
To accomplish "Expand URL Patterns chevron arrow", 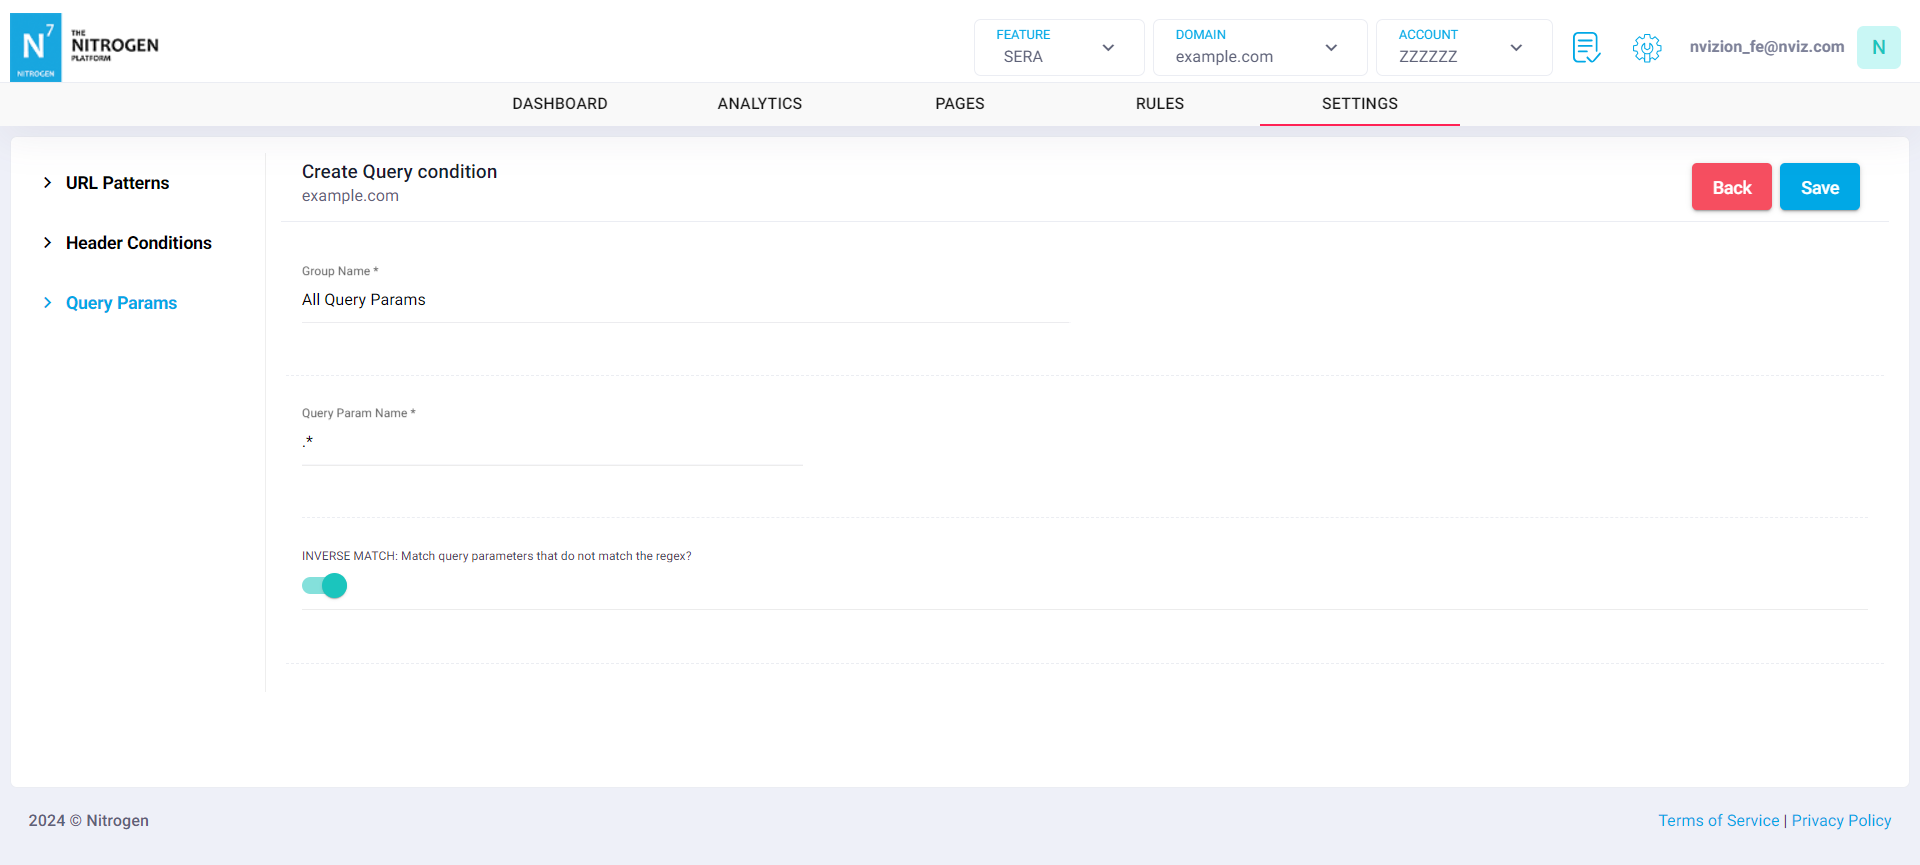I will pyautogui.click(x=47, y=183).
